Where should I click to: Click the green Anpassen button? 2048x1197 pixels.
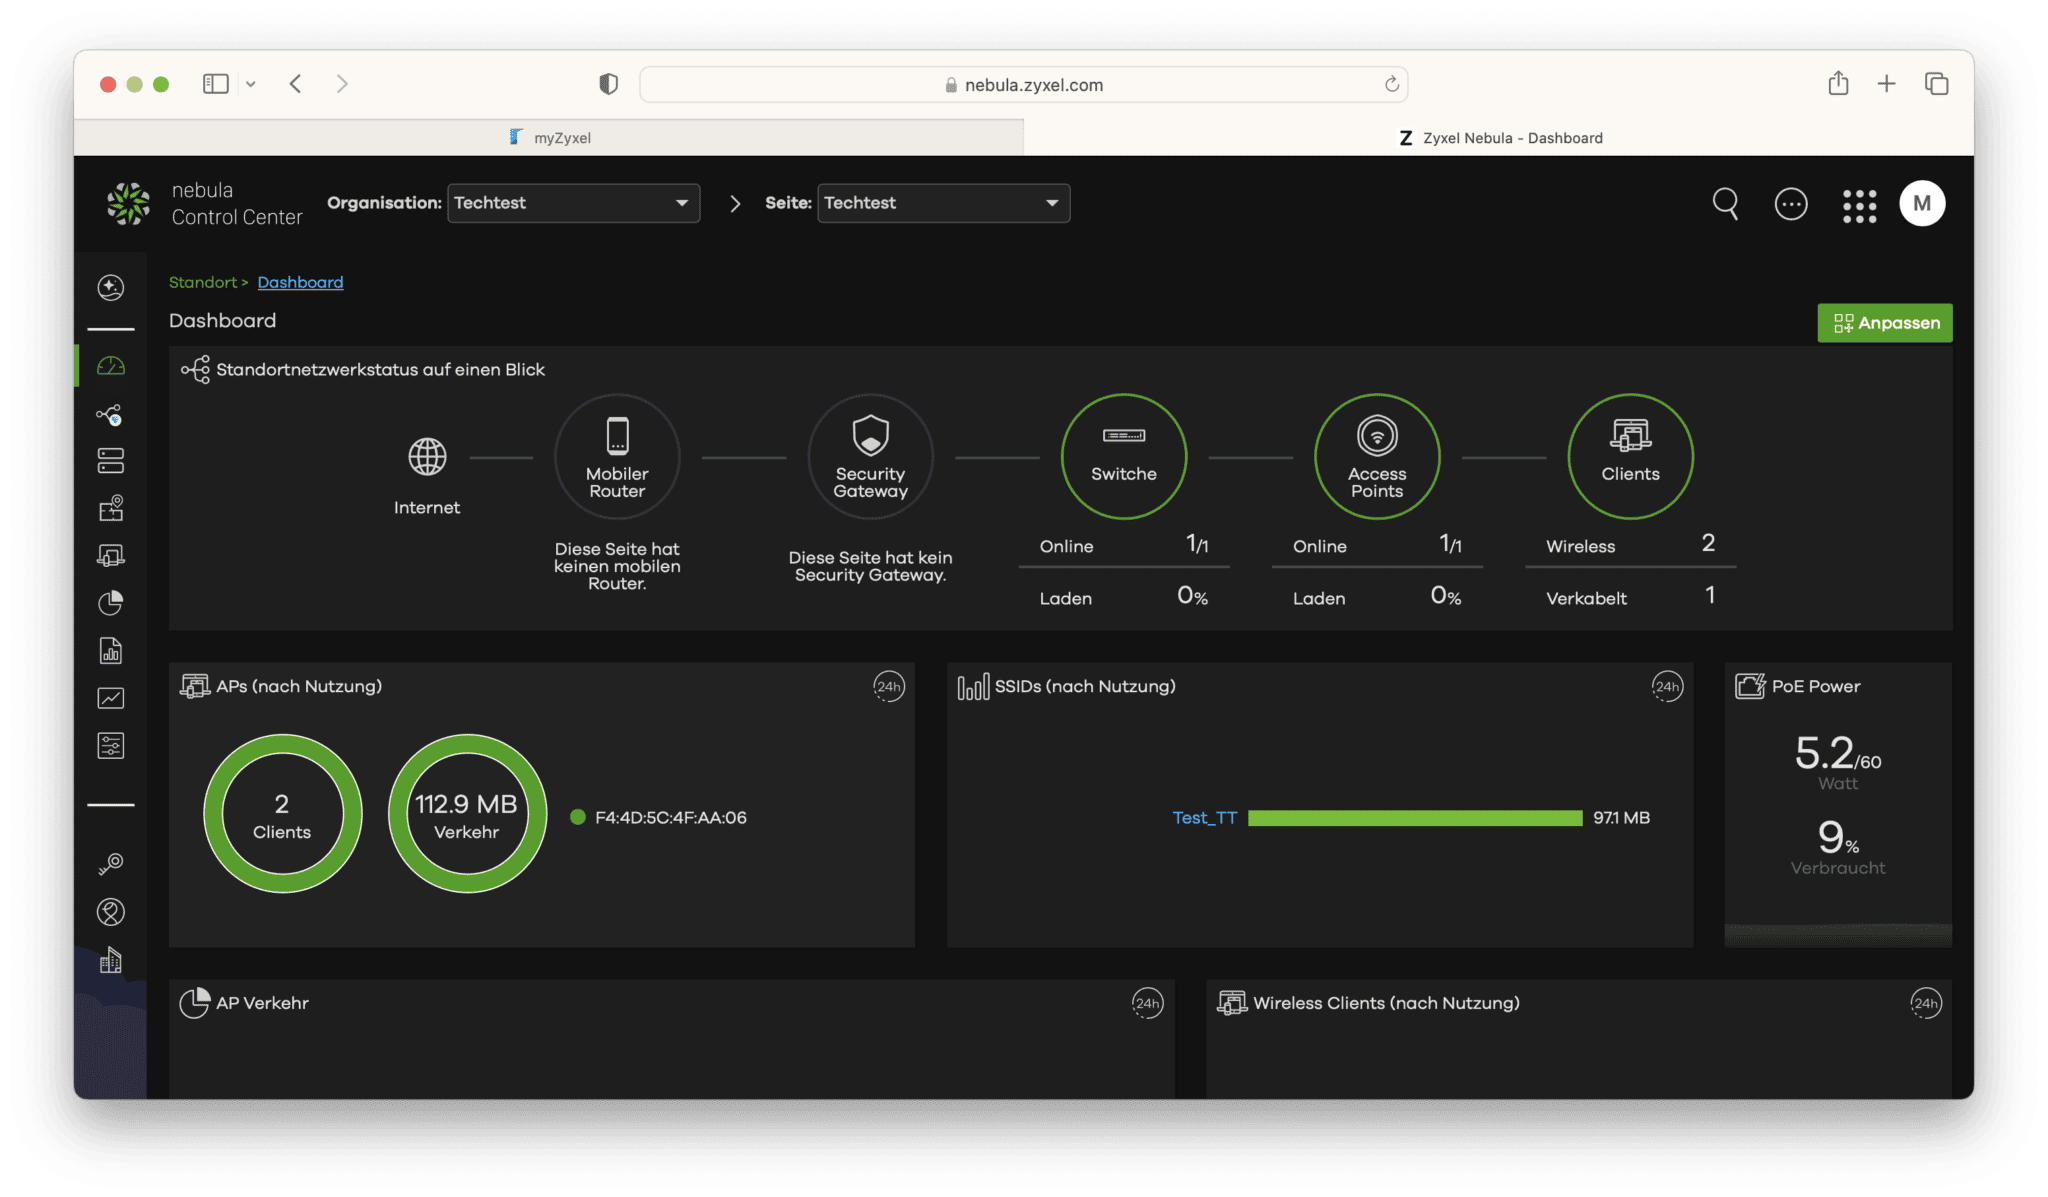pyautogui.click(x=1884, y=323)
